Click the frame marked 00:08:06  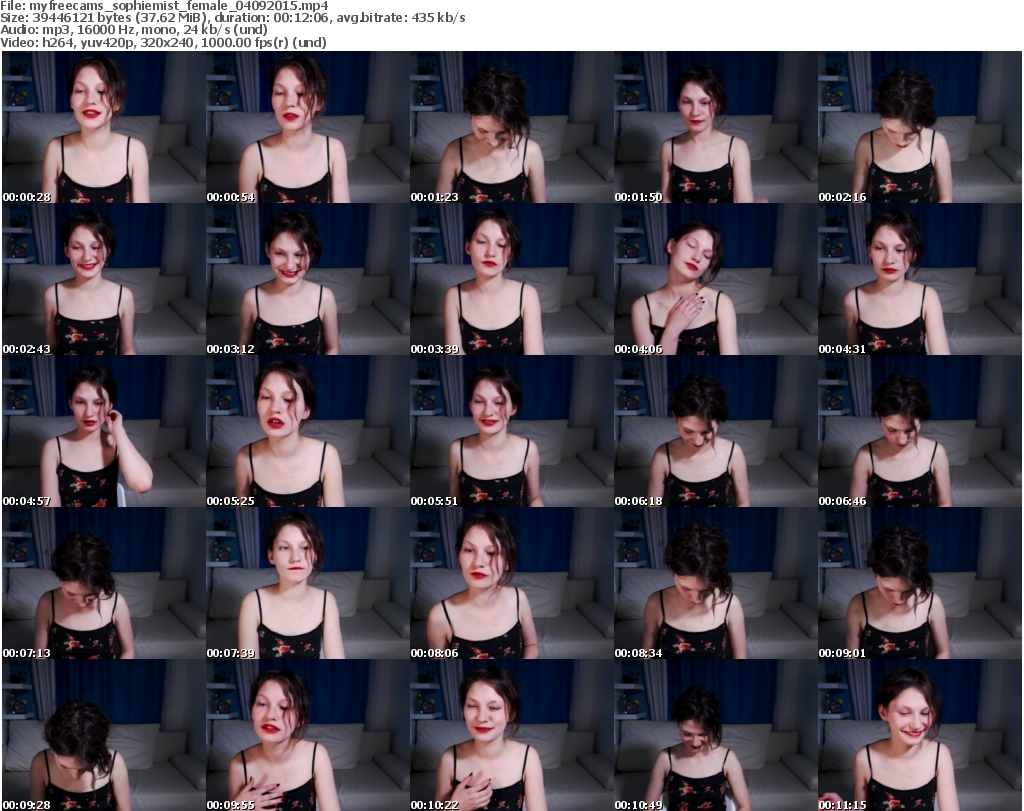tap(511, 584)
